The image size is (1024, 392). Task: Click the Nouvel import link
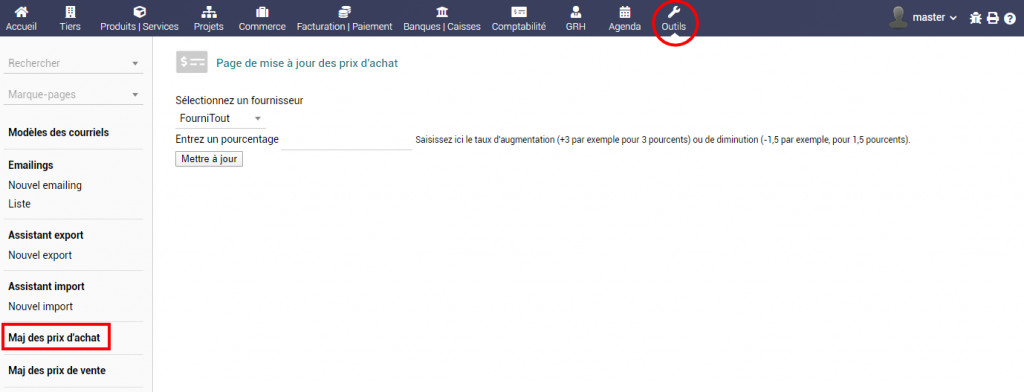click(x=40, y=306)
